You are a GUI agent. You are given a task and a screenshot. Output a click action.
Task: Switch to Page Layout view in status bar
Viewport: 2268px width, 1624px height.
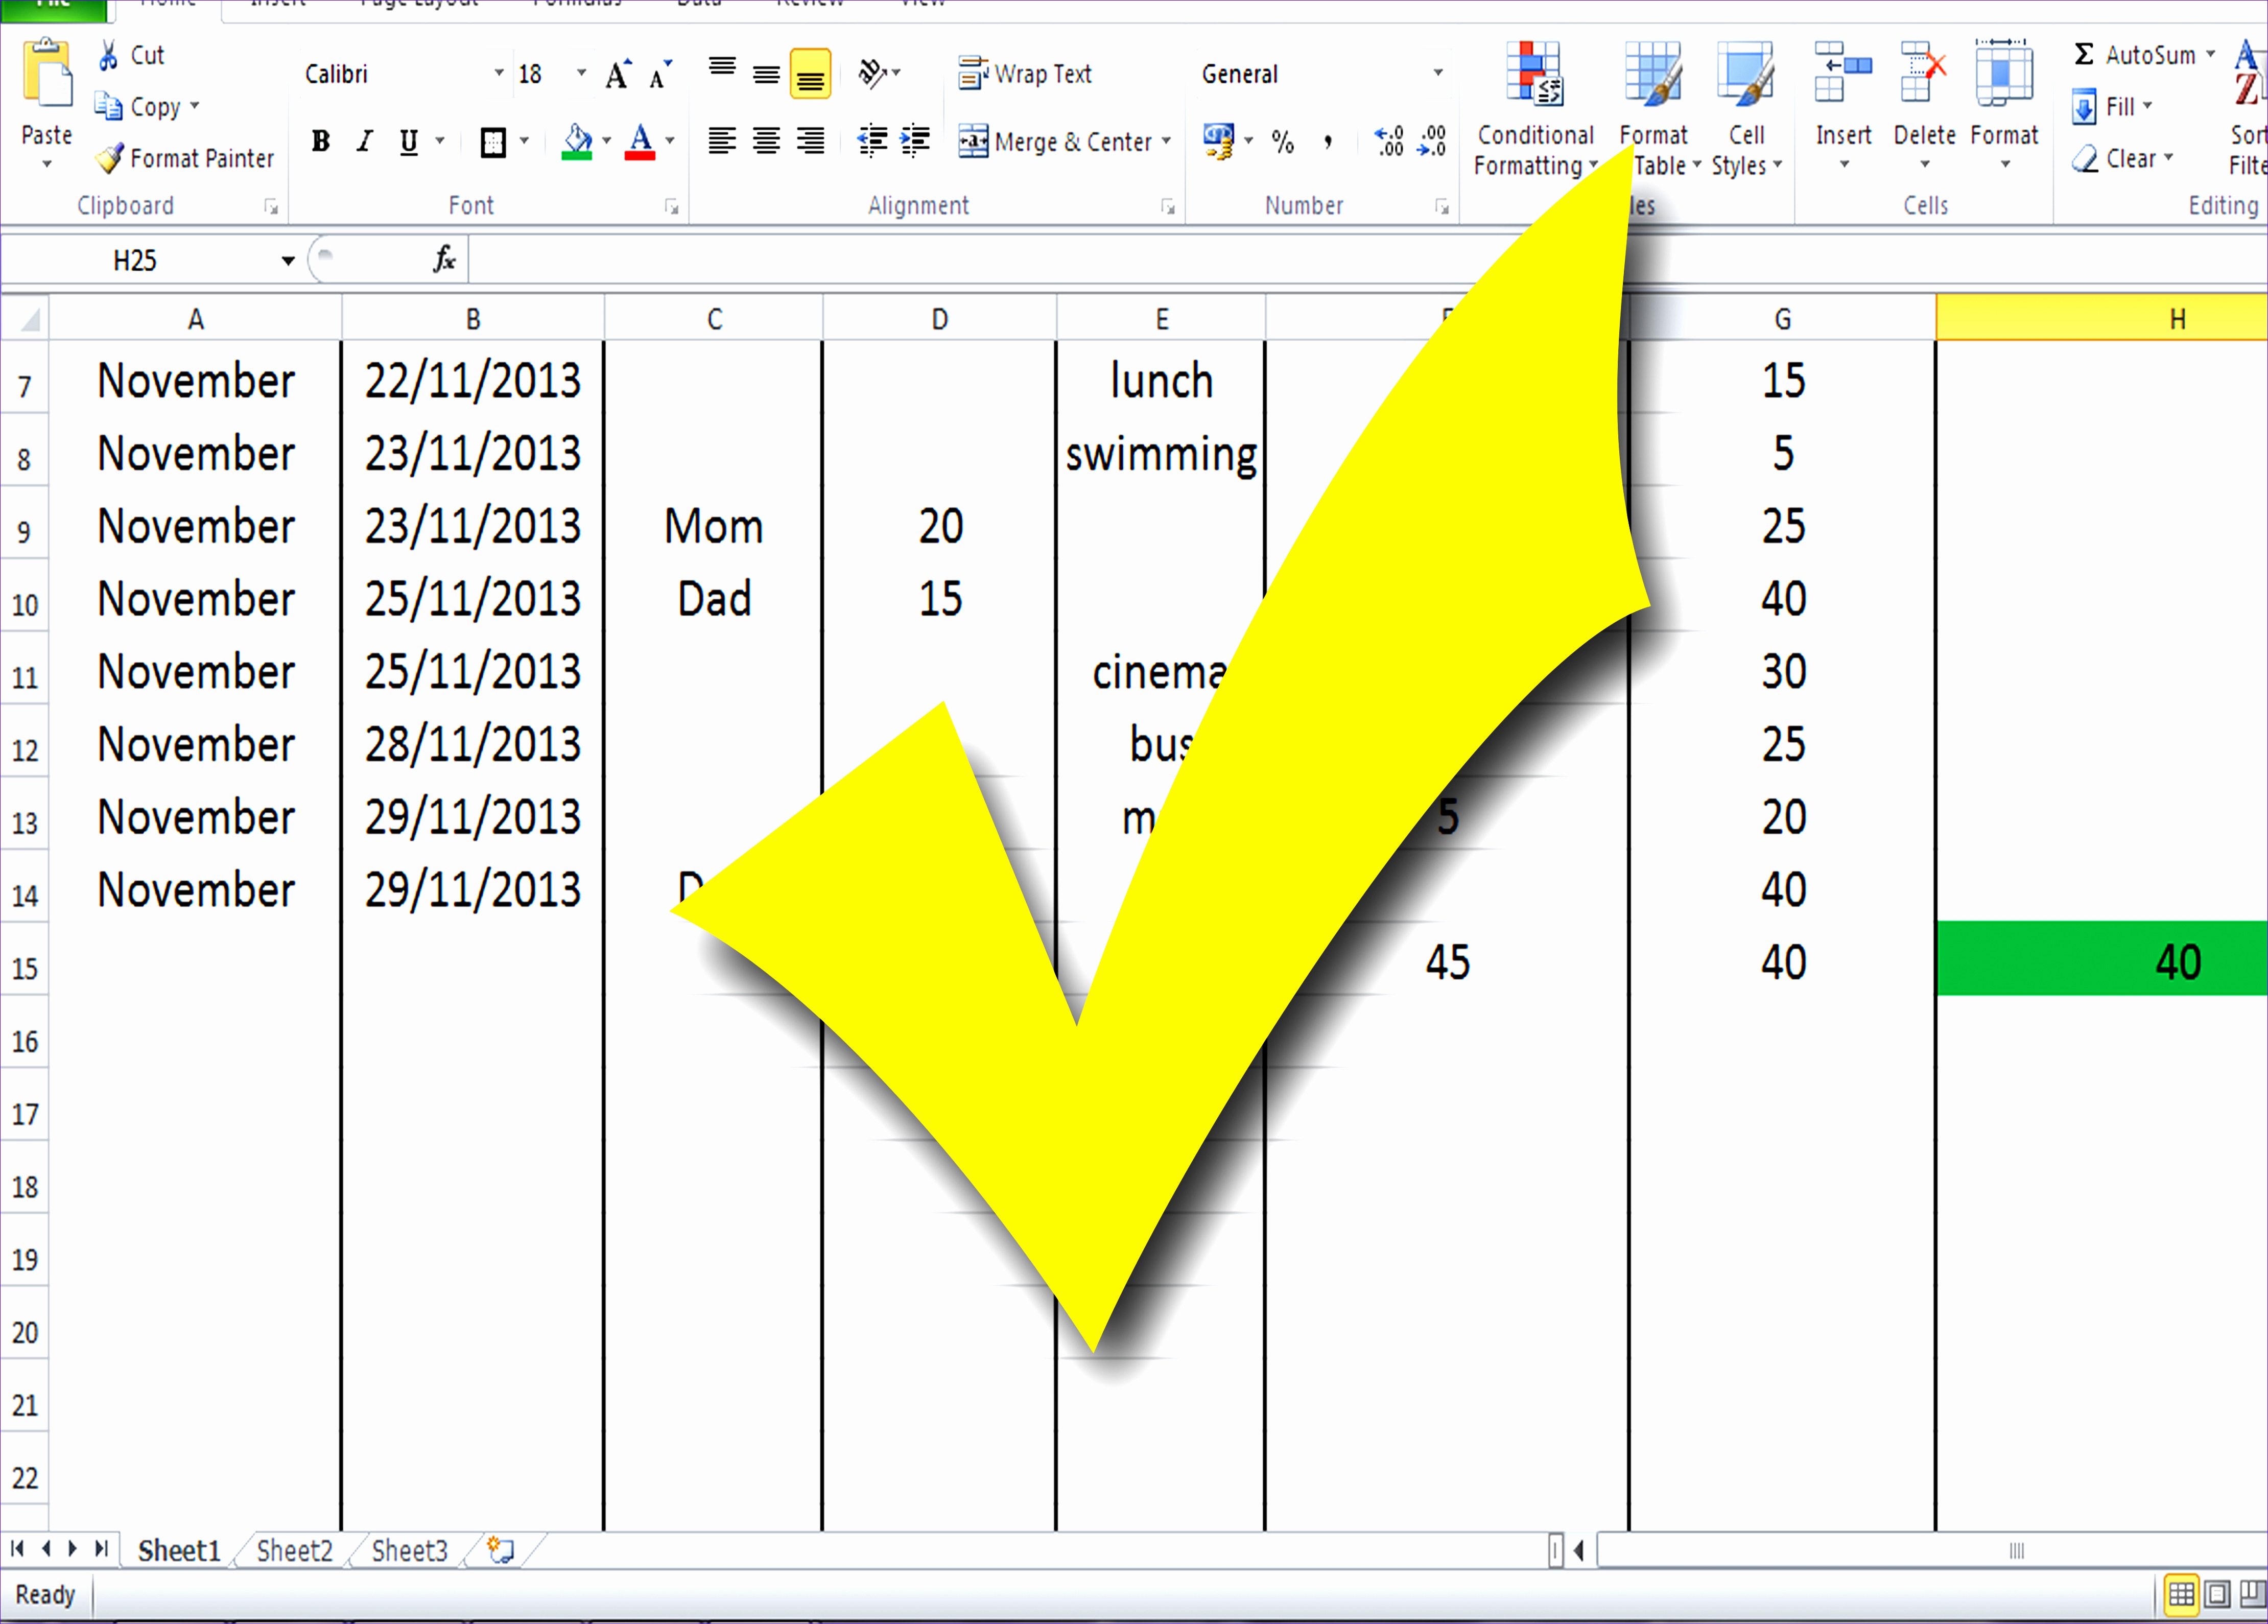click(2216, 1594)
